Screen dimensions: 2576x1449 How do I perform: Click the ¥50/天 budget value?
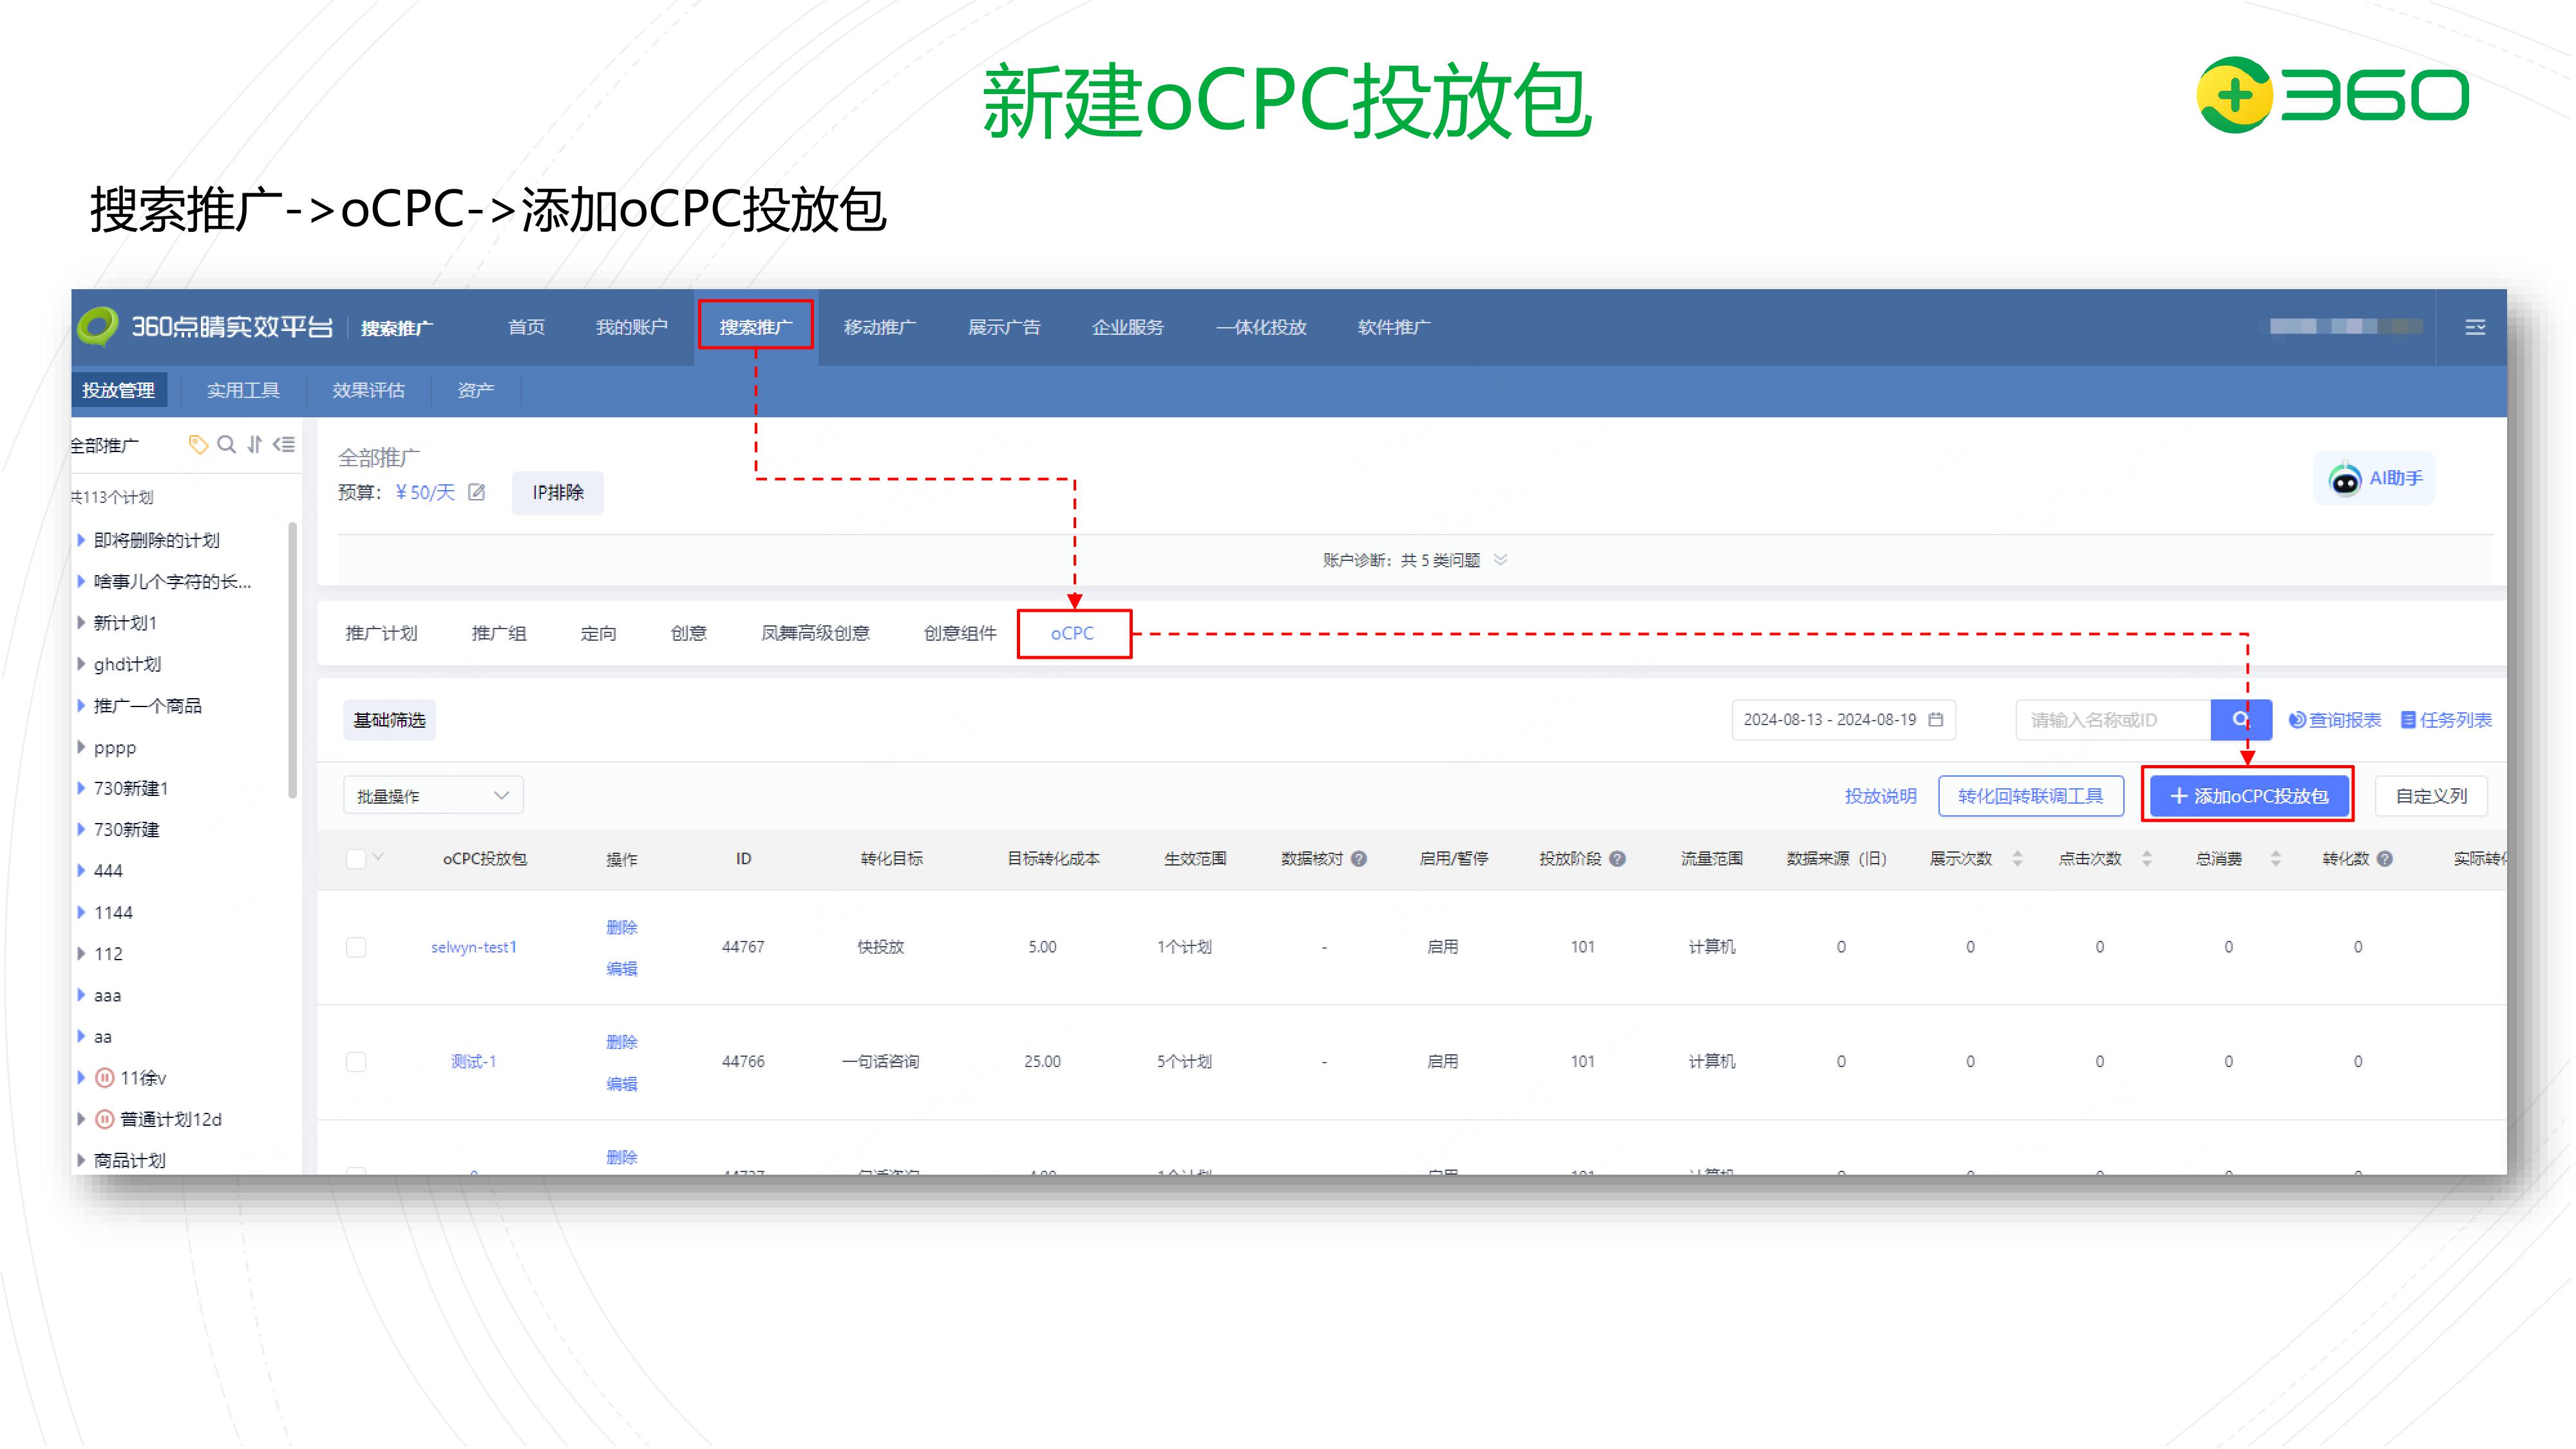425,492
